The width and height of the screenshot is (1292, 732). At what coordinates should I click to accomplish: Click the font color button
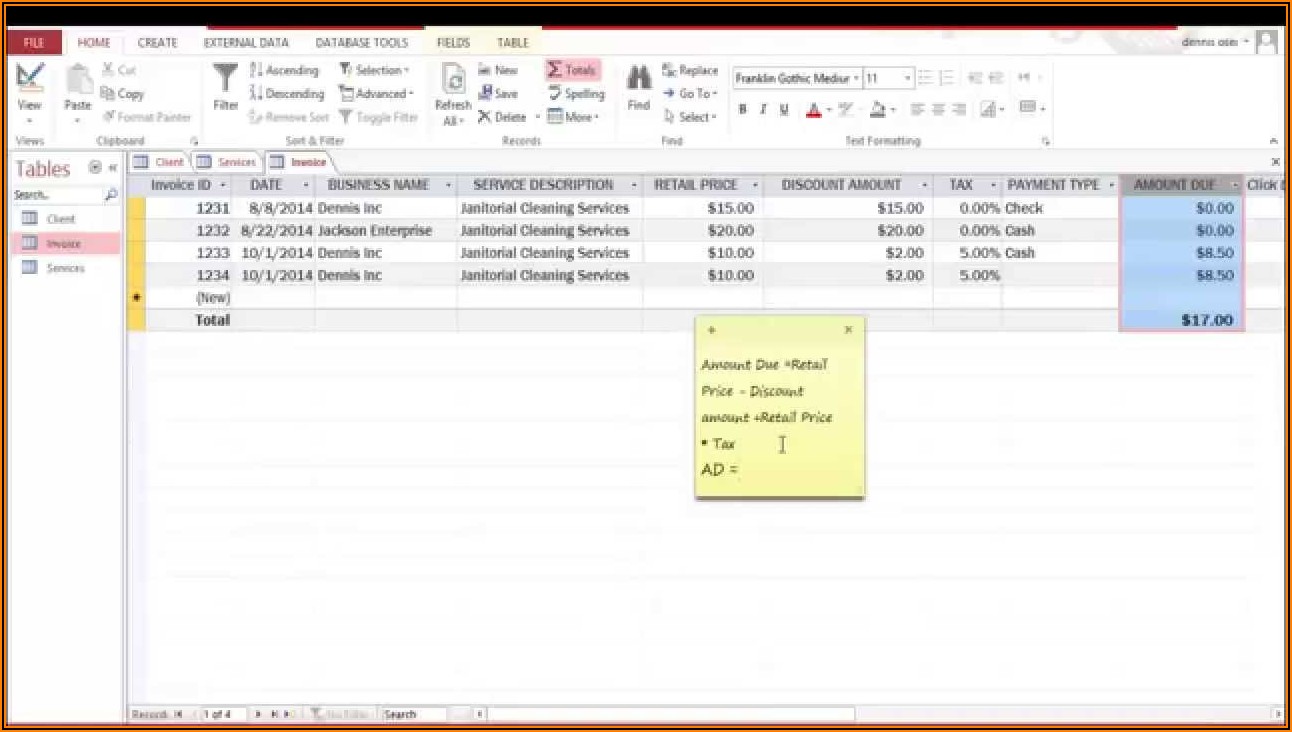pyautogui.click(x=814, y=110)
